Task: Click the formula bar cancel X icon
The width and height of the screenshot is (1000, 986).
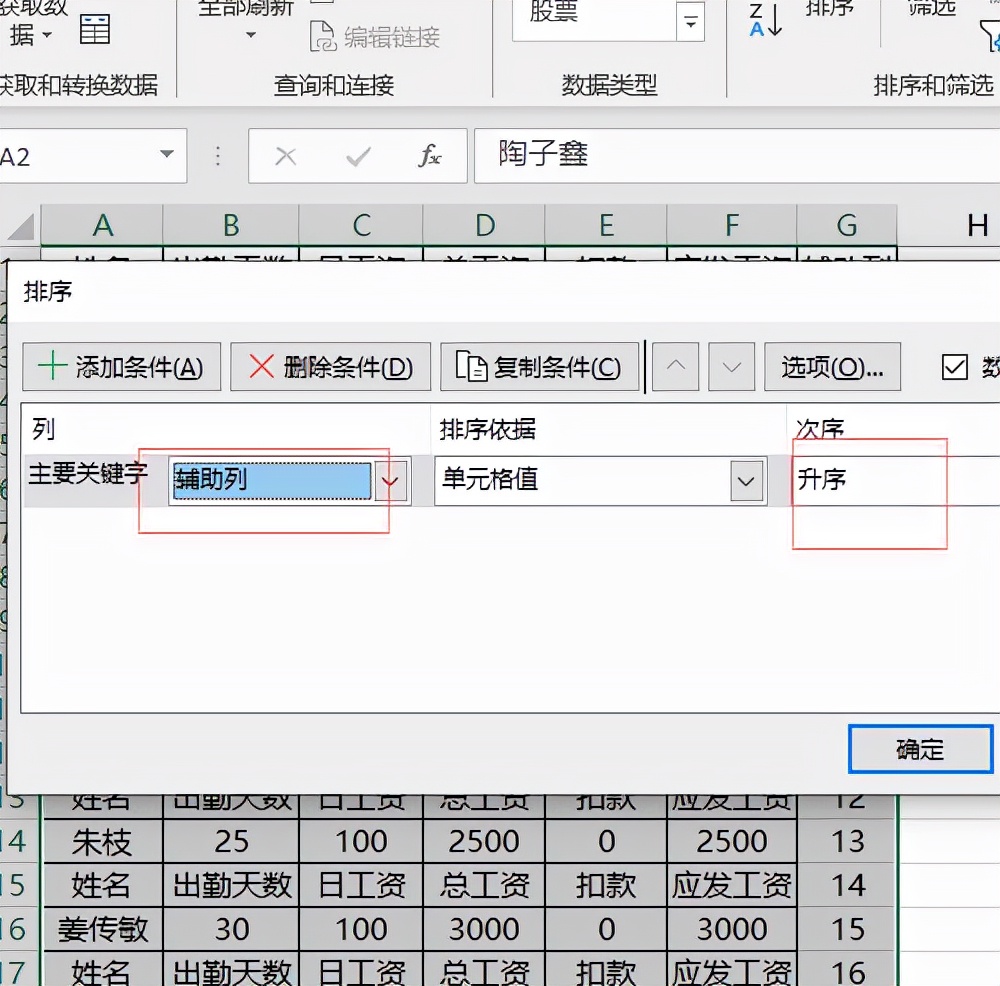Action: [285, 156]
